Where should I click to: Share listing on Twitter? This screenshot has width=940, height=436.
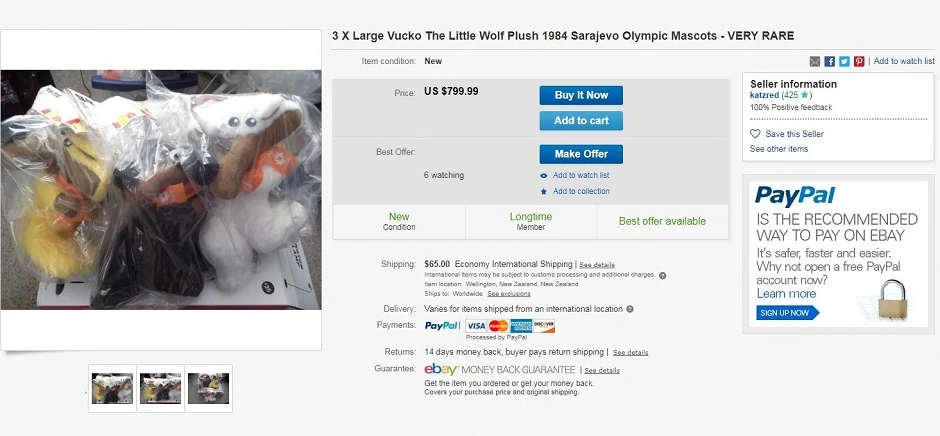coord(844,62)
